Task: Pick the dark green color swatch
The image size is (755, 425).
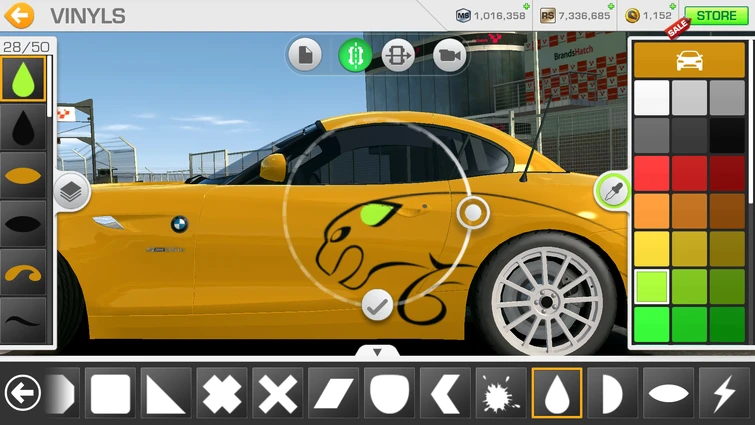Action: pyautogui.click(x=727, y=324)
